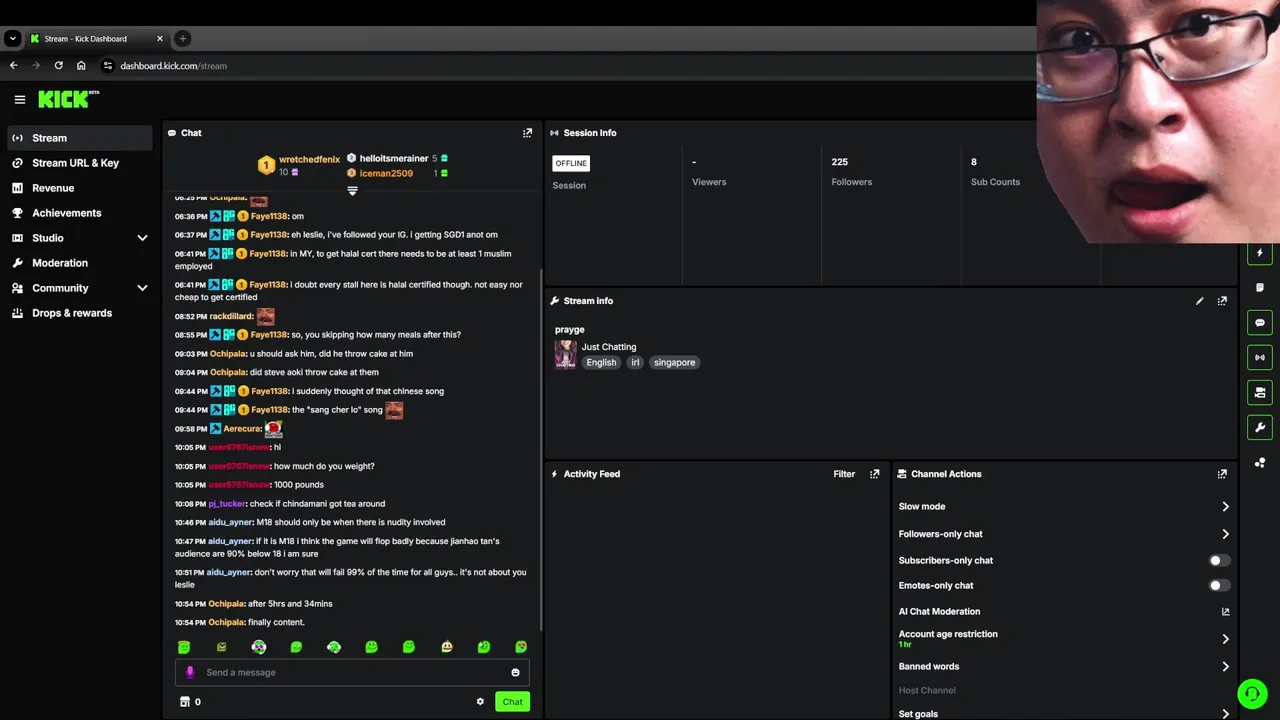Open wretchedfenix in chat leaderboard
The height and width of the screenshot is (720, 1280).
click(309, 159)
